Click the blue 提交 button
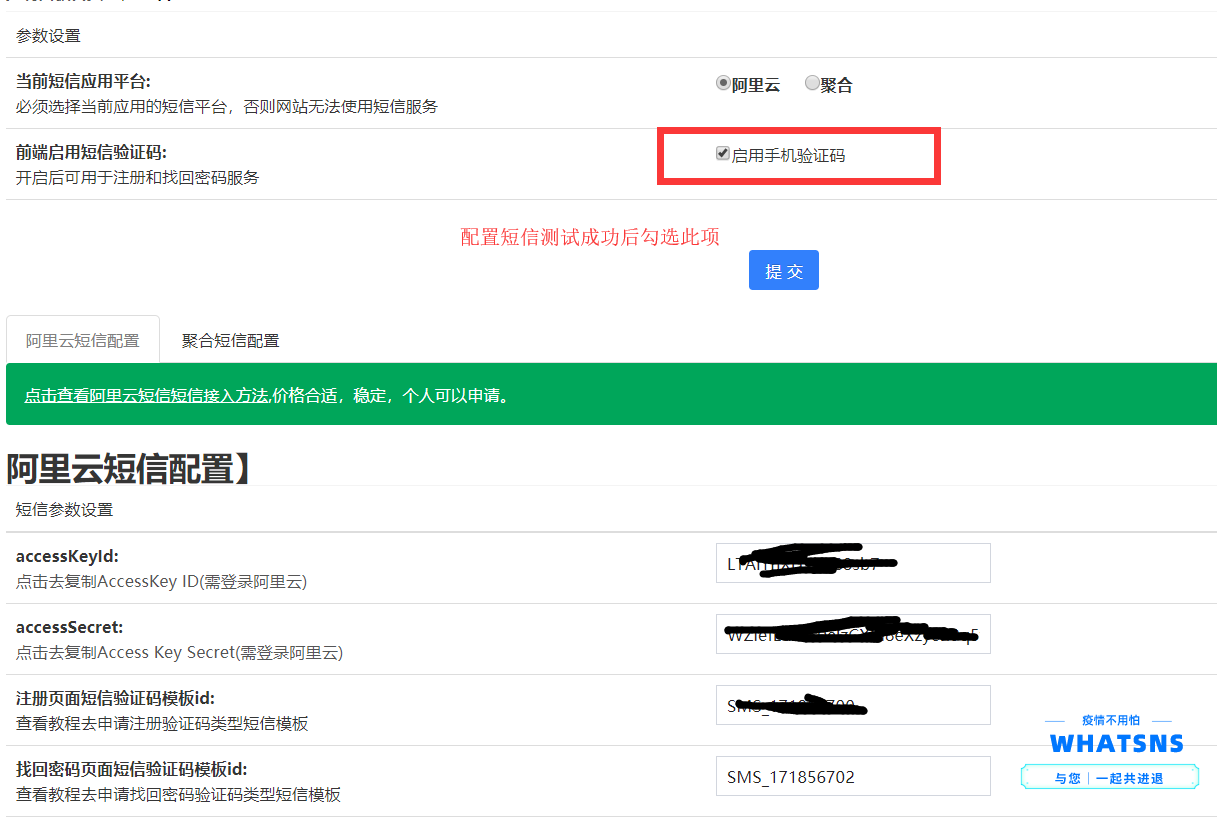This screenshot has height=824, width=1217. (x=783, y=270)
